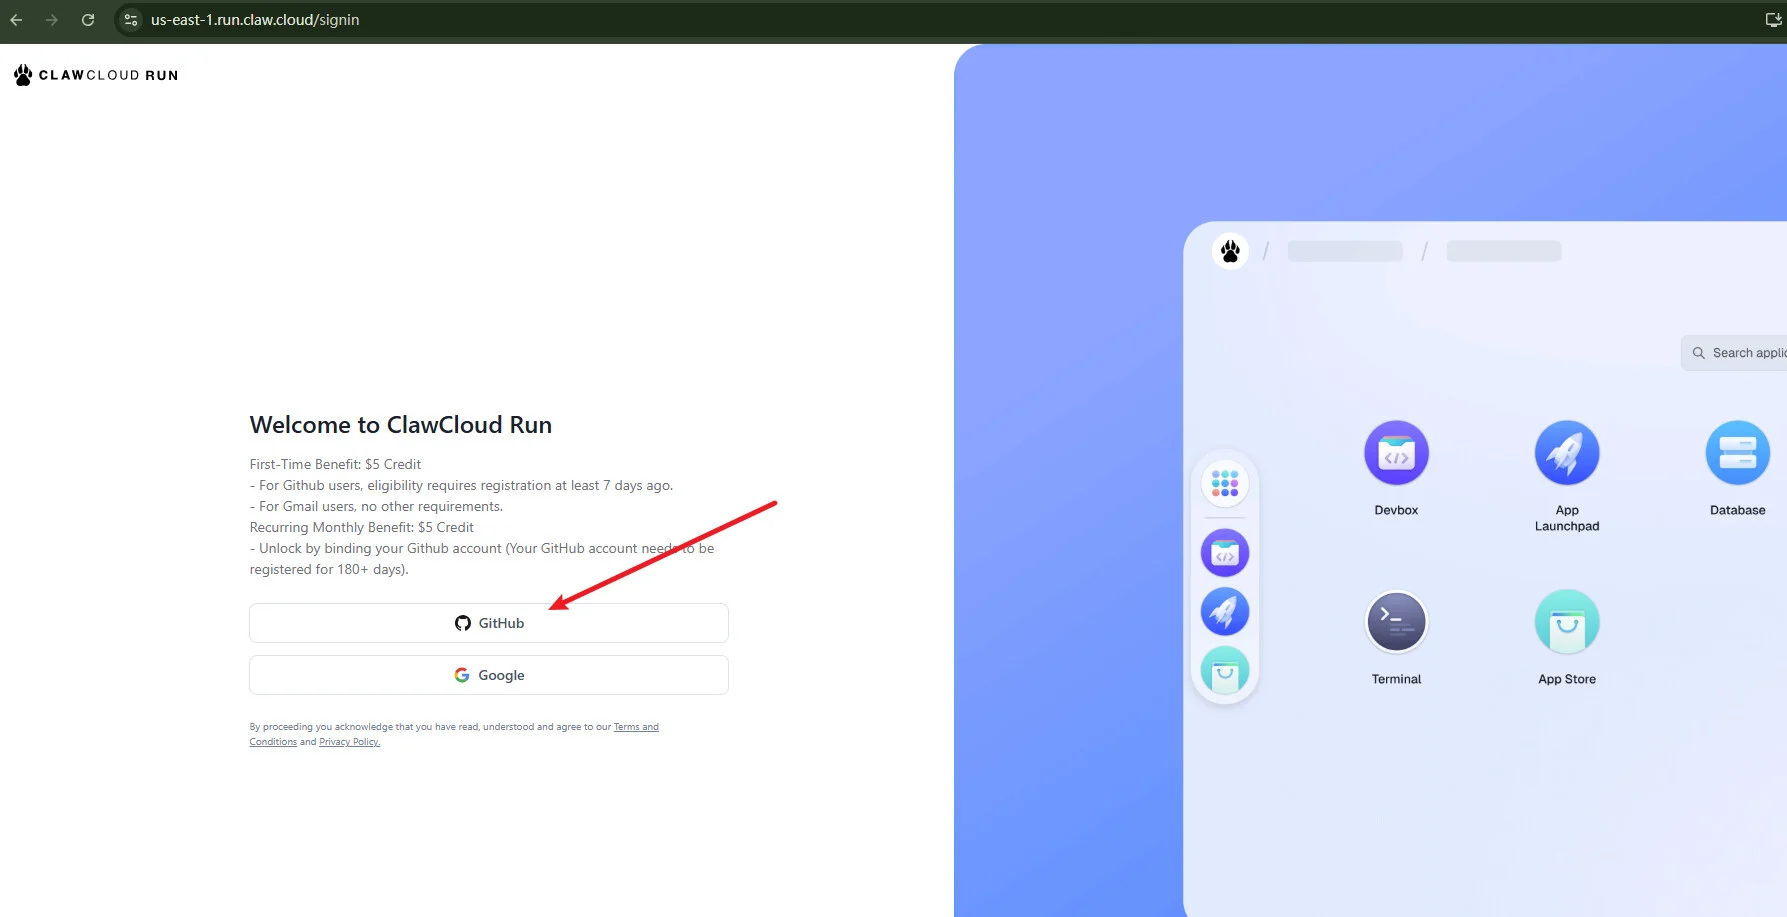View site information icon in address bar

tap(131, 20)
